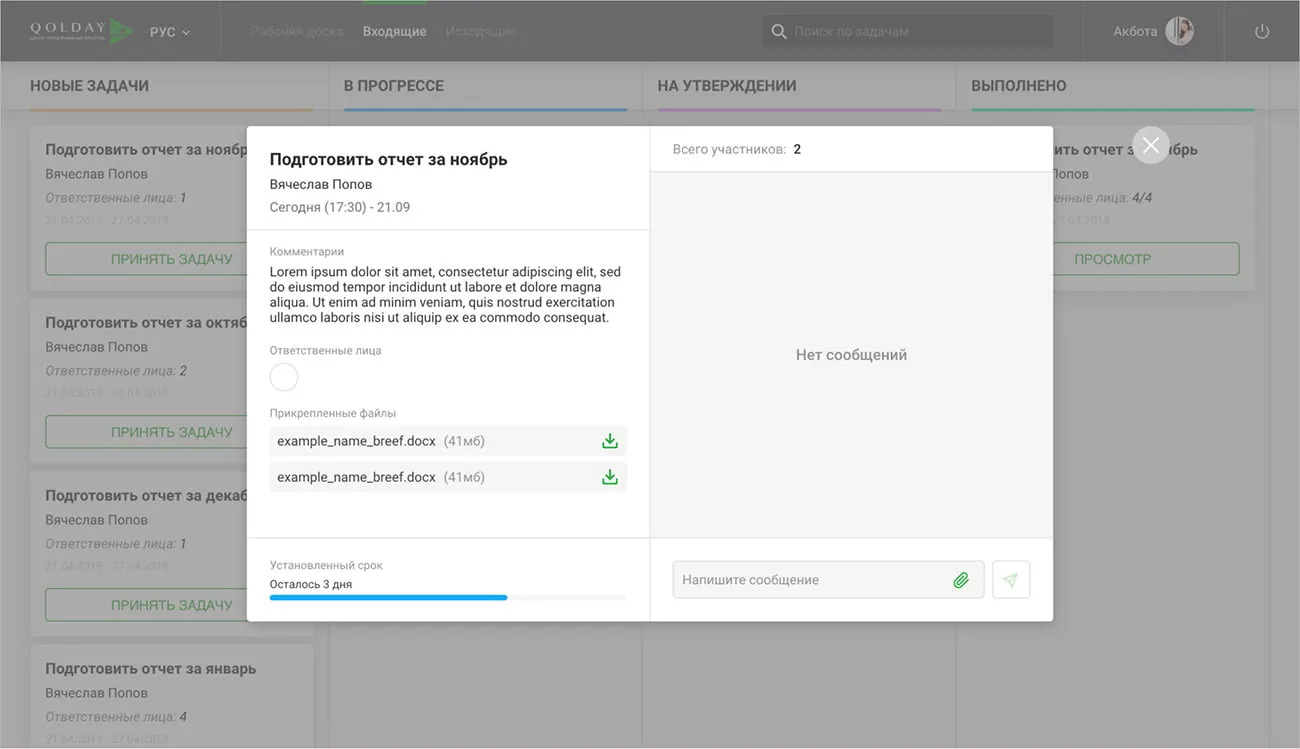Download the first example_name_breef.docx file
The width and height of the screenshot is (1300, 749).
pyautogui.click(x=609, y=441)
